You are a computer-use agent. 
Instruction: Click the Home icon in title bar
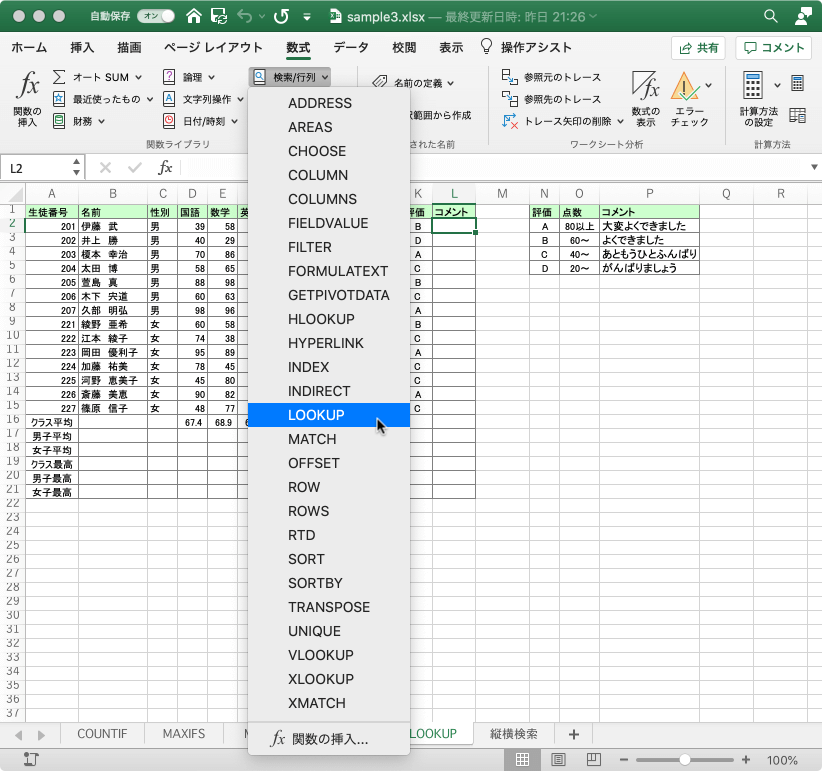[194, 16]
